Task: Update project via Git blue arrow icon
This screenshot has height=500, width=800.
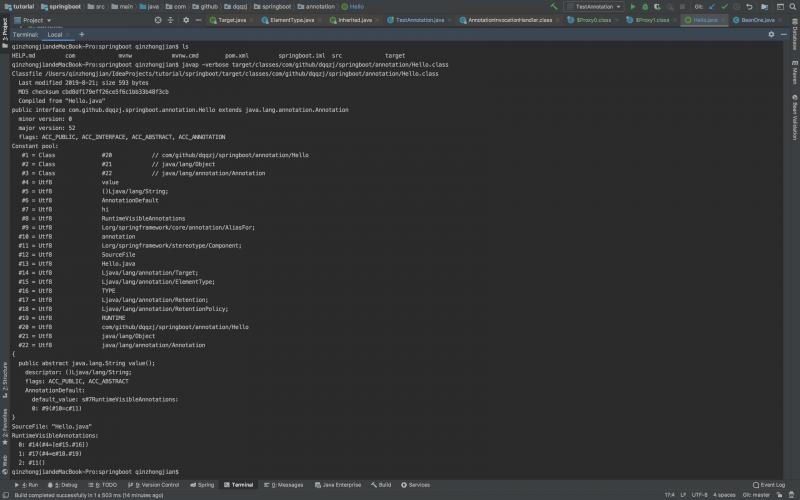Action: pos(712,7)
